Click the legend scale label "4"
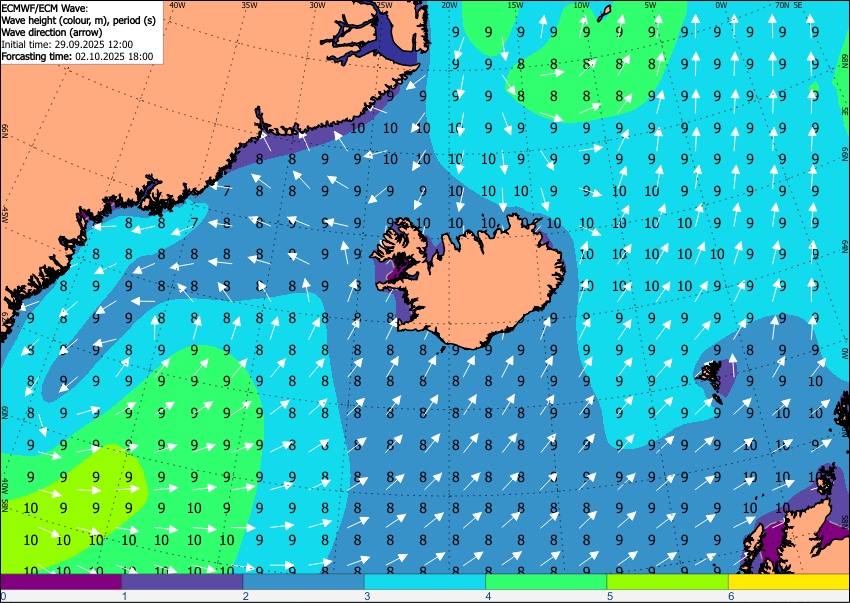 click(x=489, y=596)
